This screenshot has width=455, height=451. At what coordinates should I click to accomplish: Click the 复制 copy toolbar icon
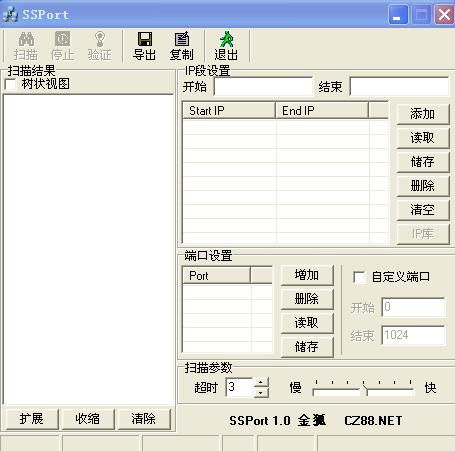tap(182, 39)
